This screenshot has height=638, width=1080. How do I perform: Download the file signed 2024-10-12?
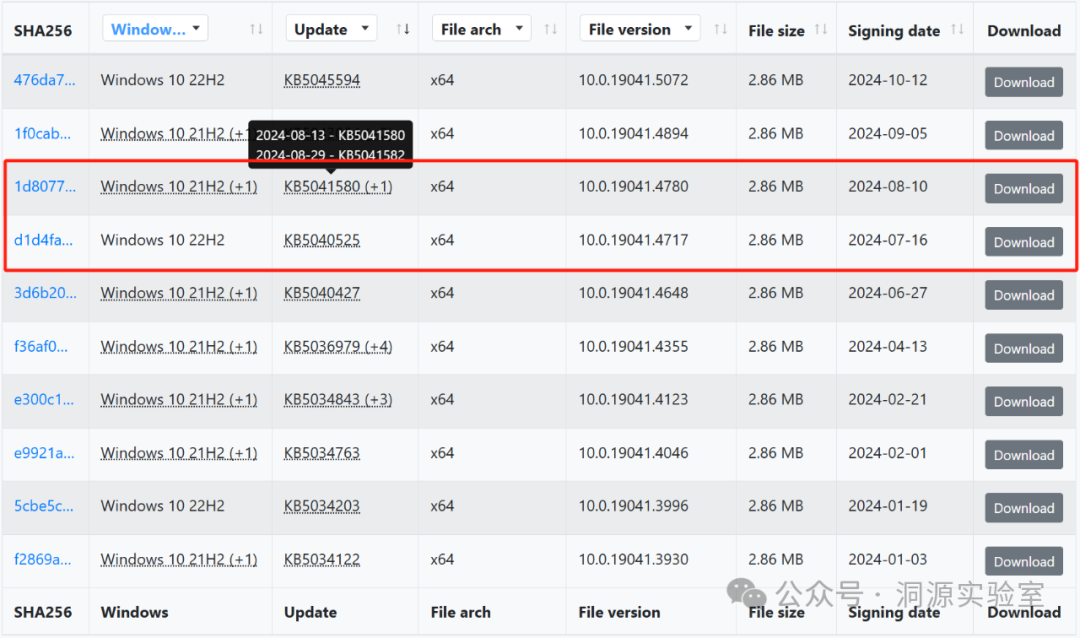(x=1024, y=82)
